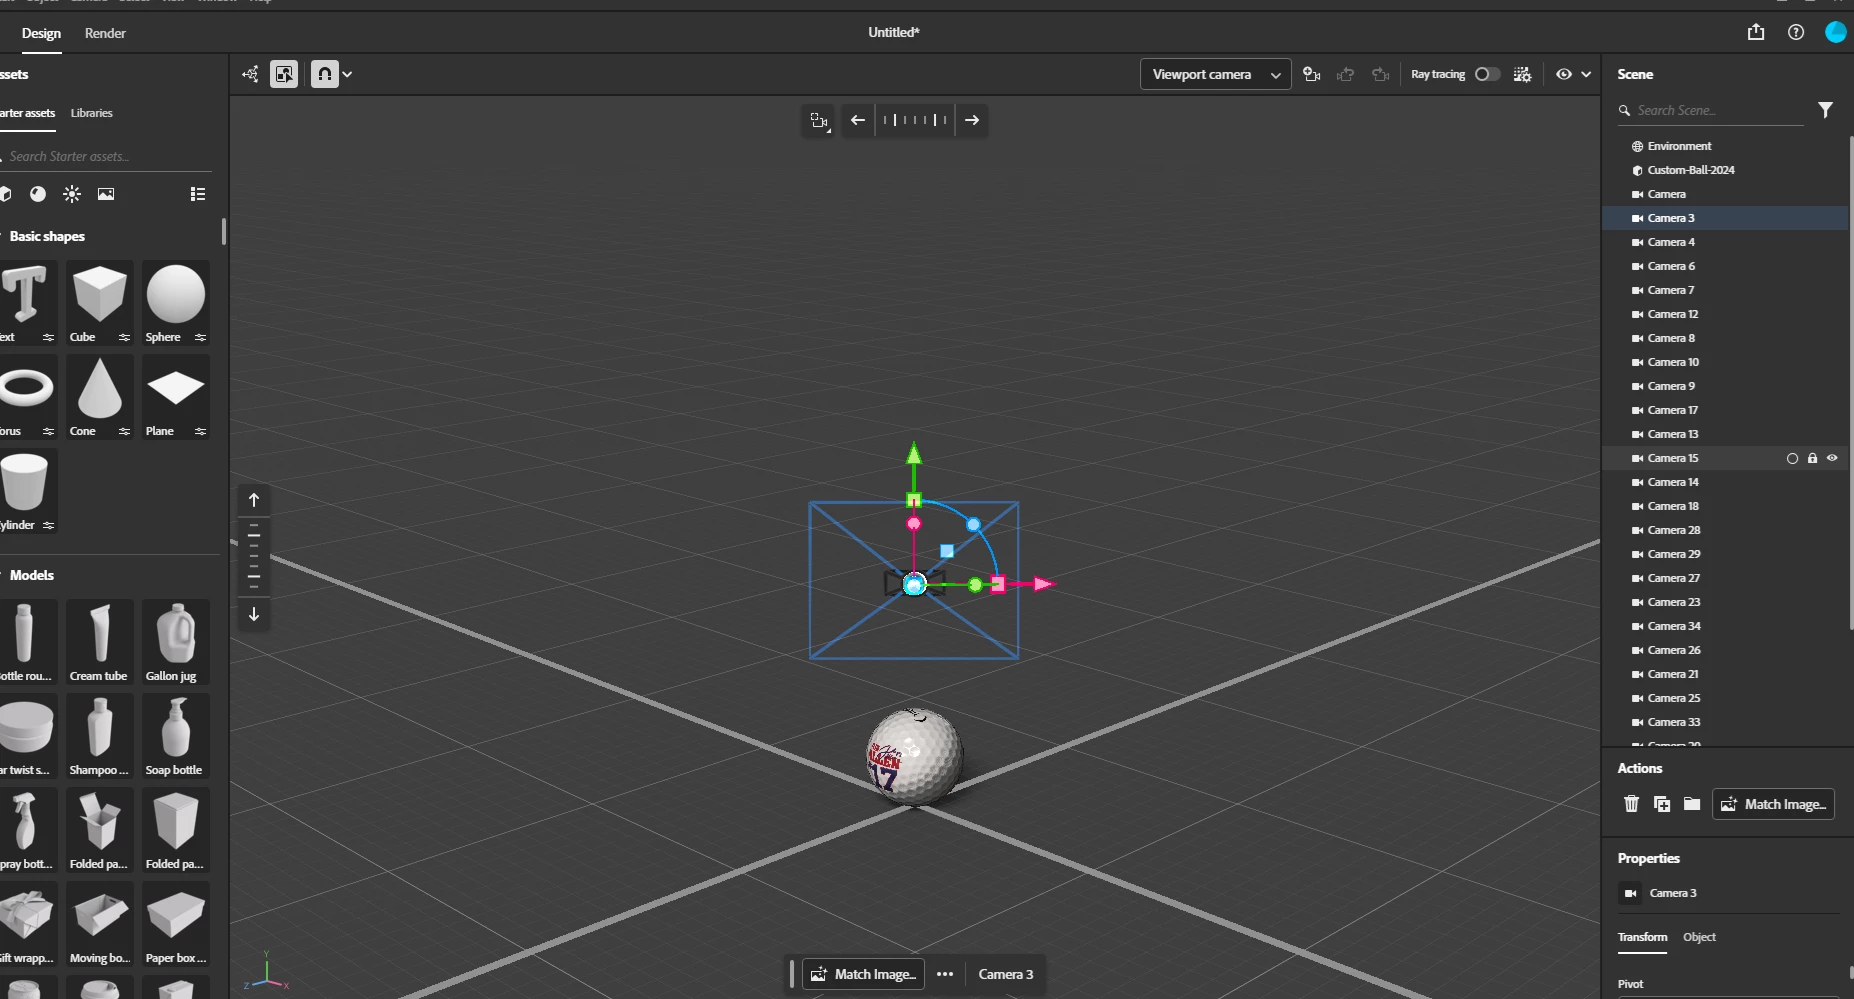Screen dimensions: 1854x999
Task: Click the transform gizmo tool icon
Action: [x=250, y=74]
